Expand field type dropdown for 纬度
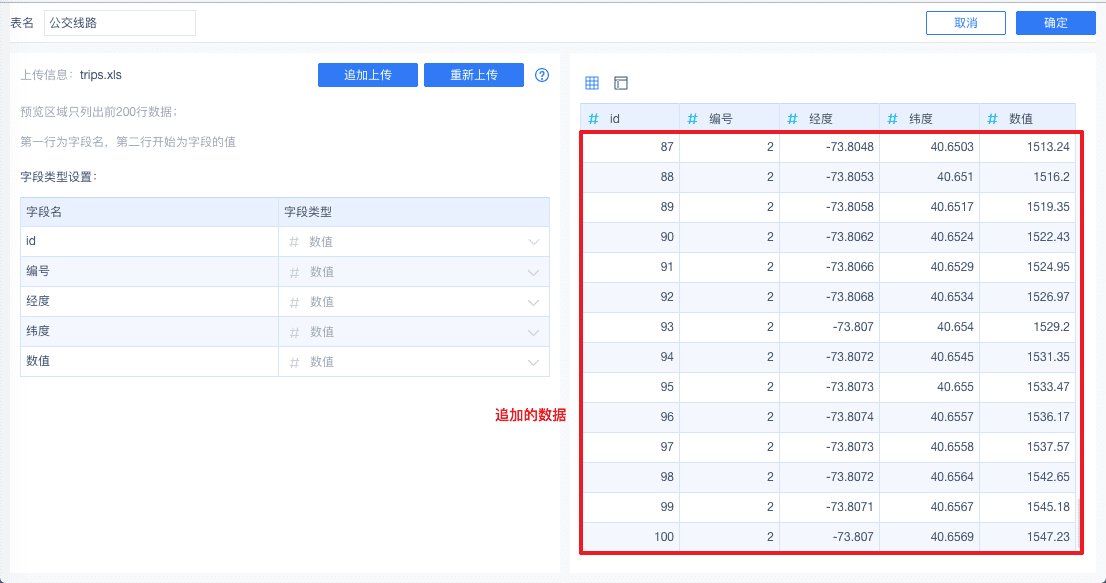Image resolution: width=1106 pixels, height=583 pixels. [x=534, y=332]
